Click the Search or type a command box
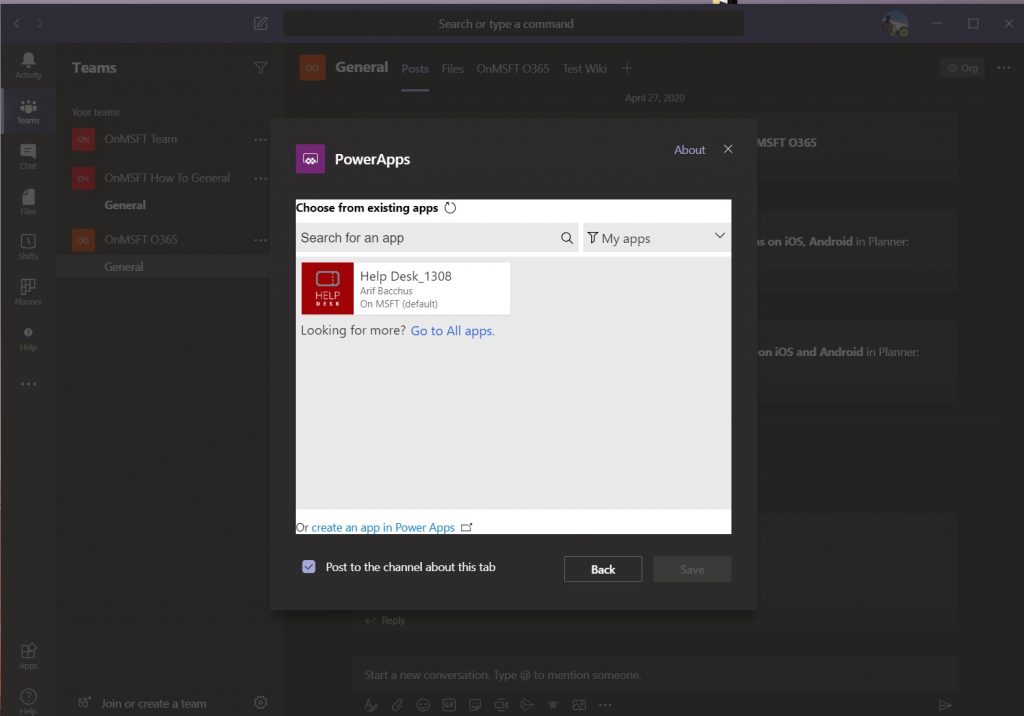The image size is (1024, 716). tap(513, 24)
